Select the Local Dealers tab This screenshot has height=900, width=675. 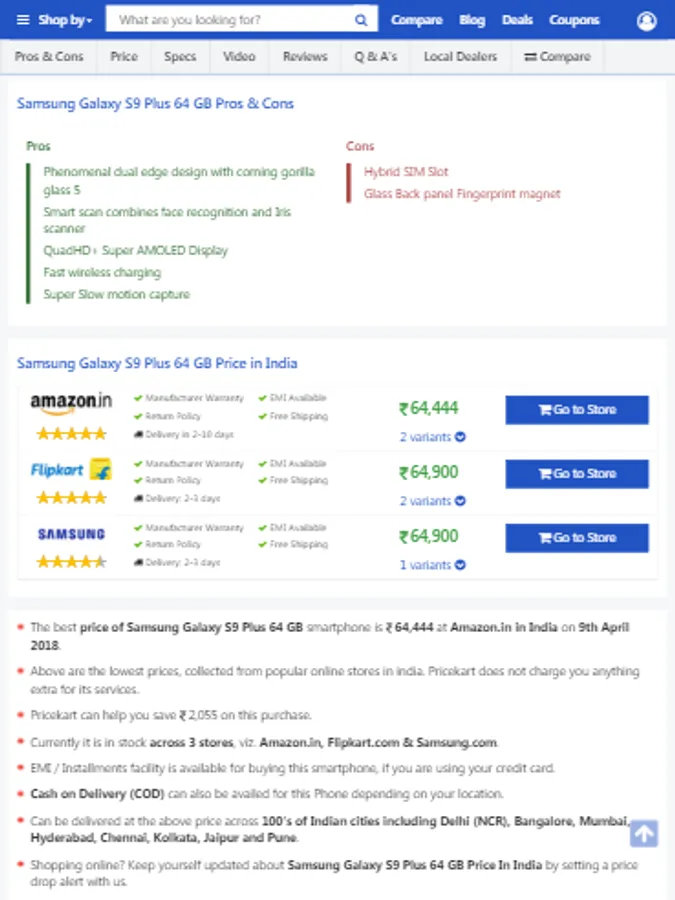(x=460, y=57)
